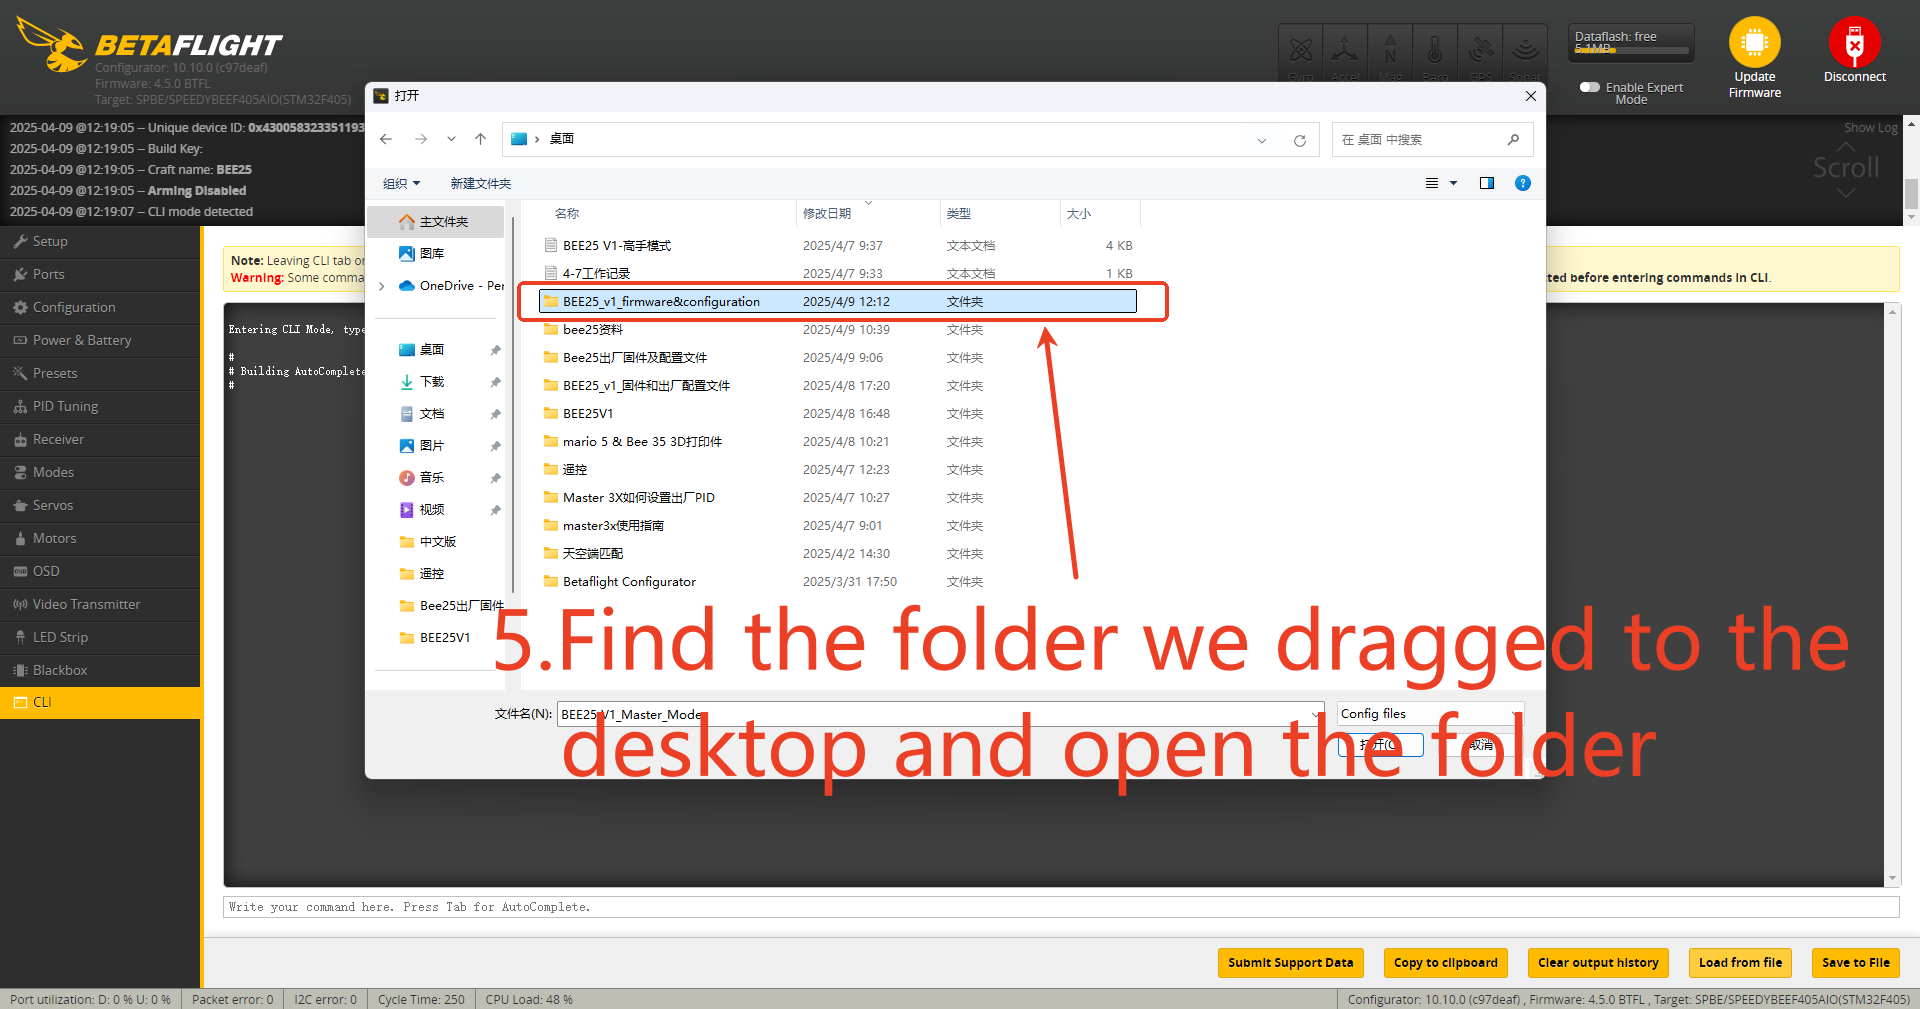Click the Update Firmware chip icon
1920x1009 pixels.
1754,42
